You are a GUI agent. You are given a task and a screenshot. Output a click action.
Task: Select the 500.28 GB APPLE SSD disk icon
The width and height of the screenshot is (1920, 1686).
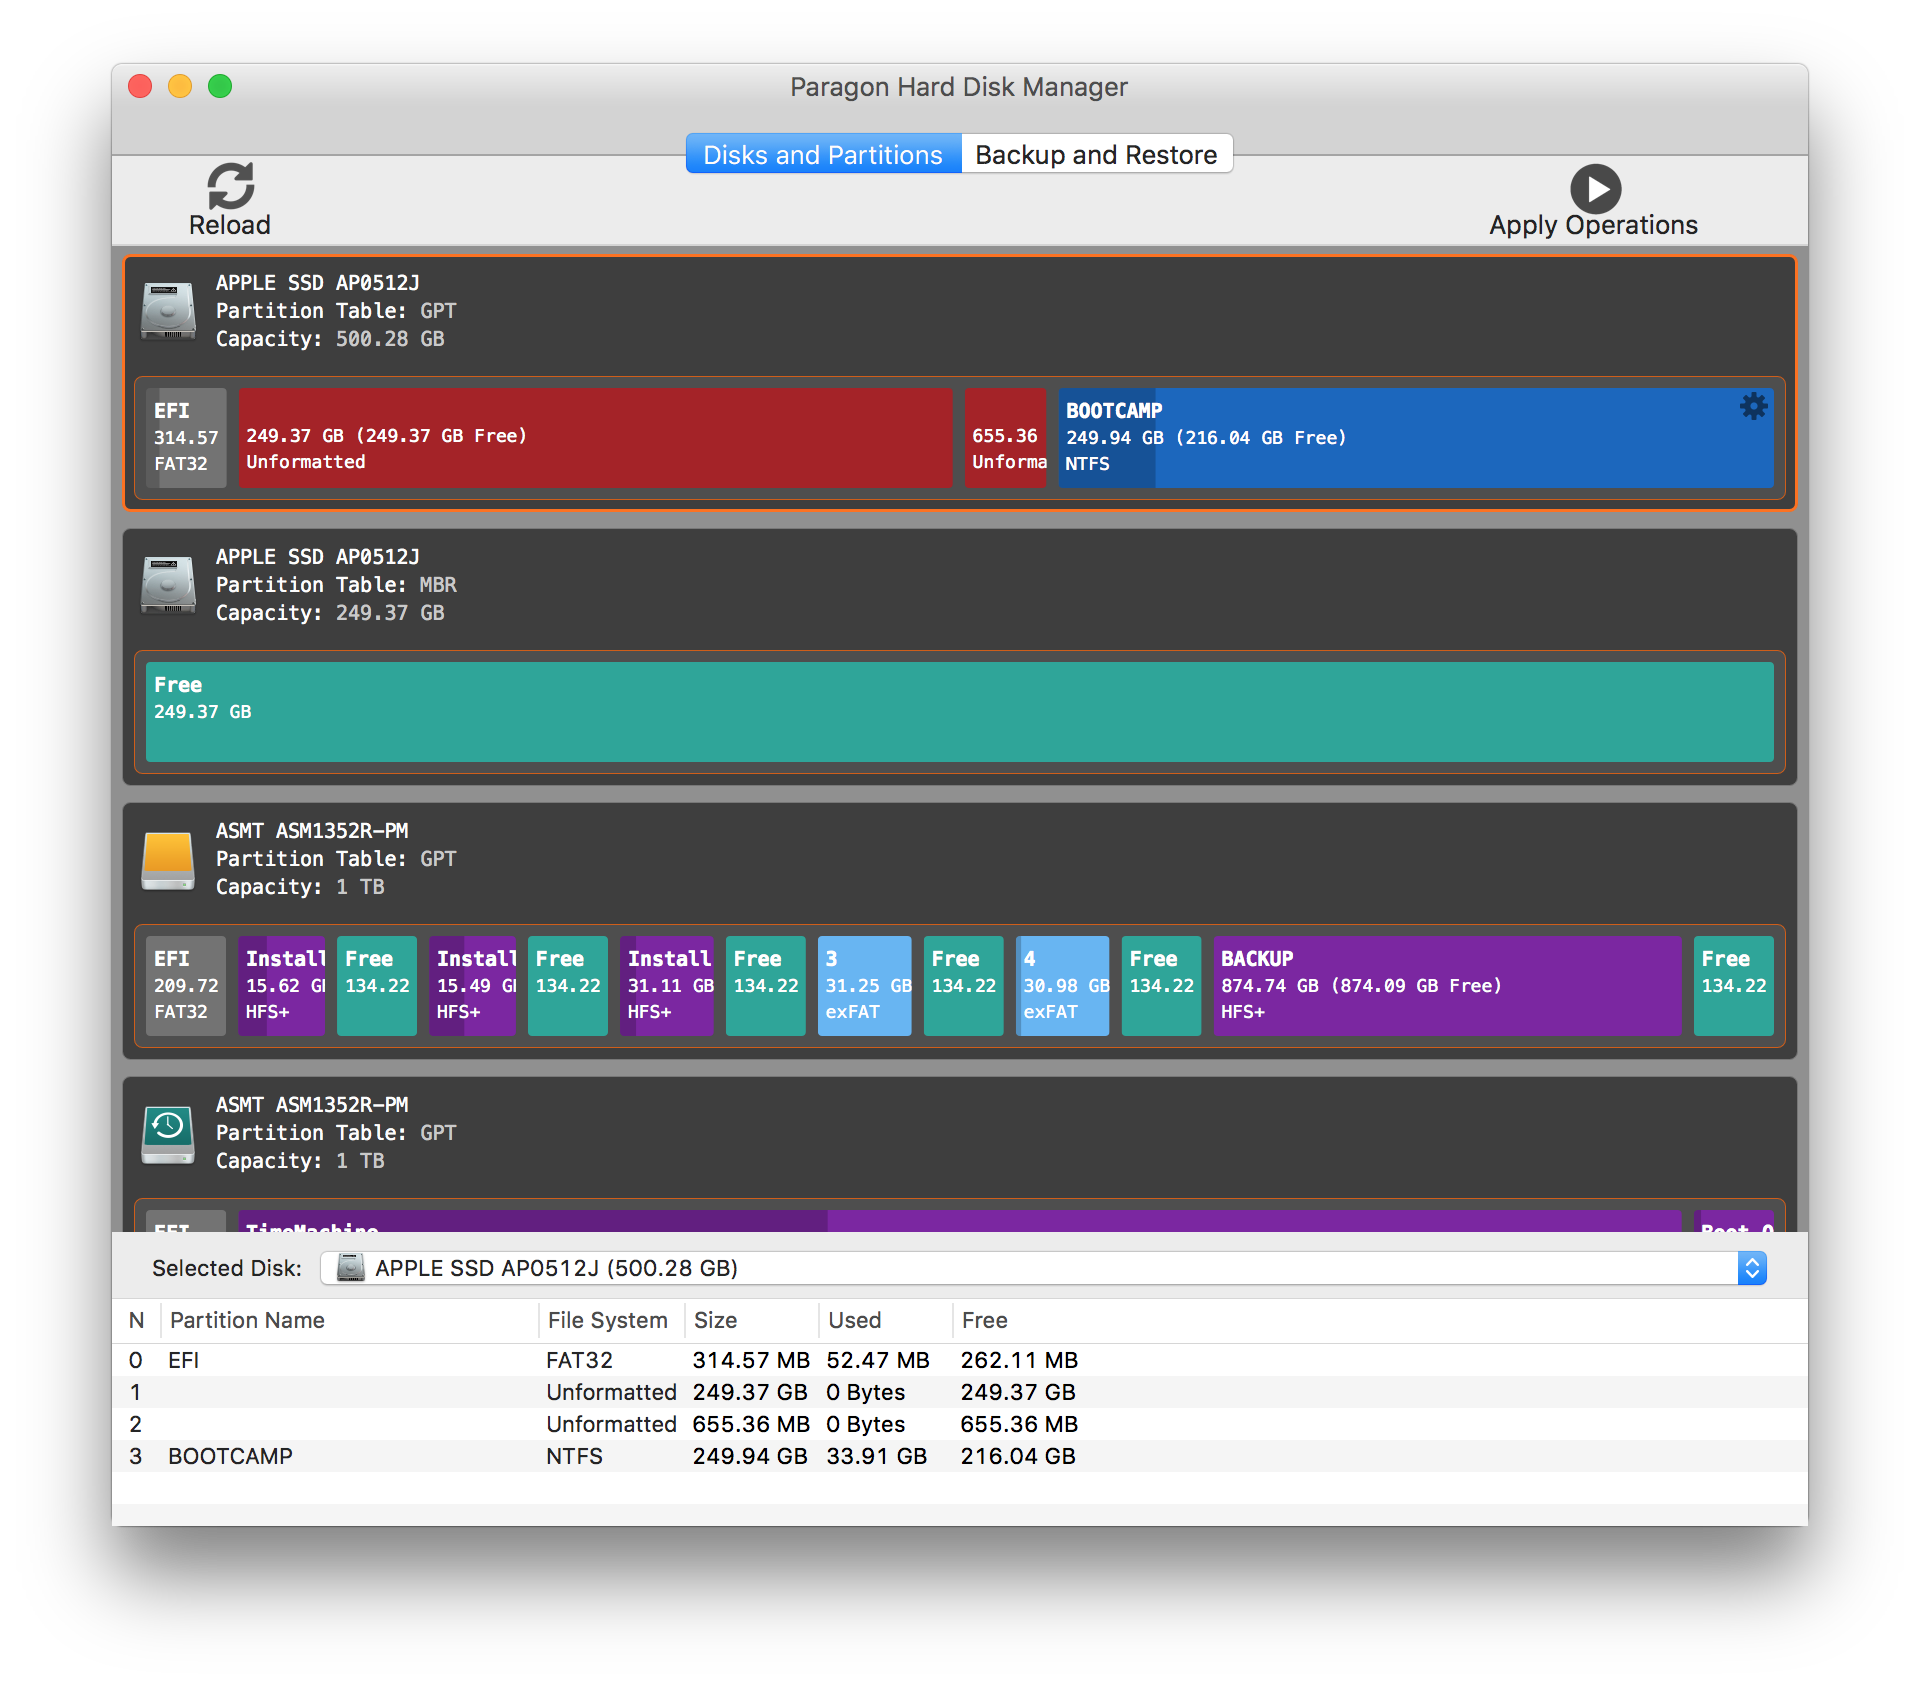(x=168, y=311)
